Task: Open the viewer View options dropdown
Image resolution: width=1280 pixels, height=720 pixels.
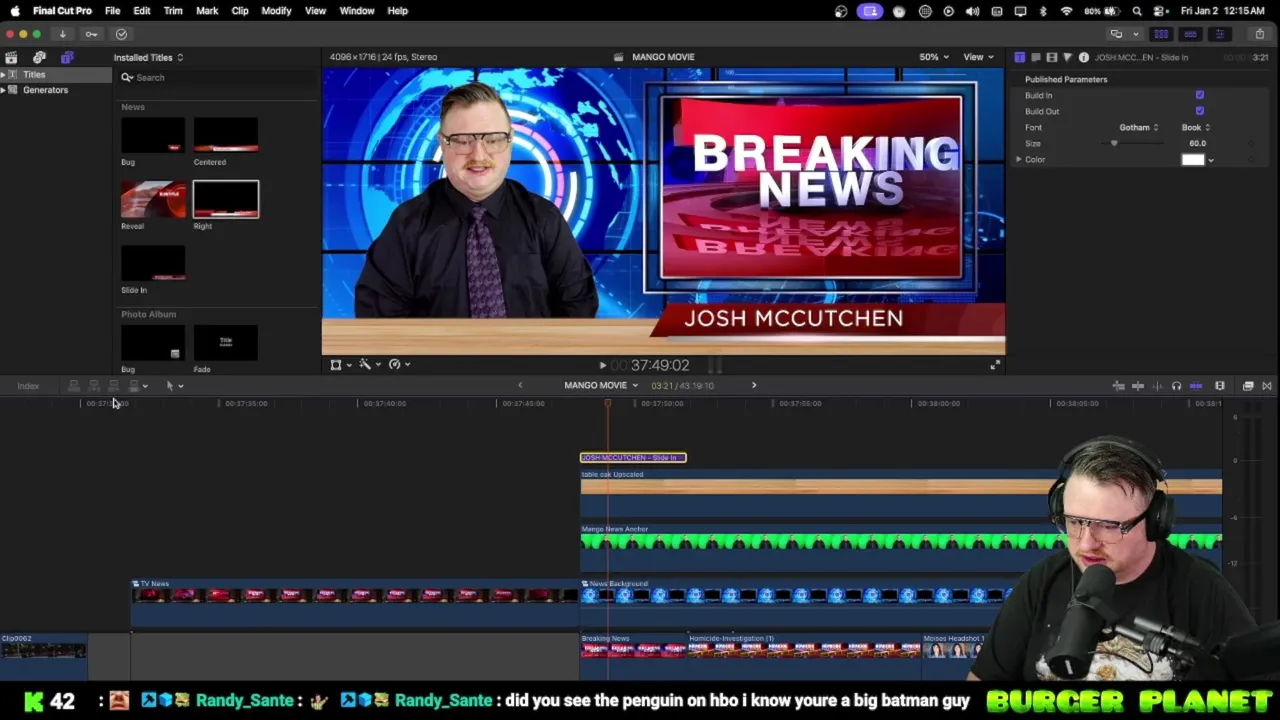Action: tap(978, 57)
